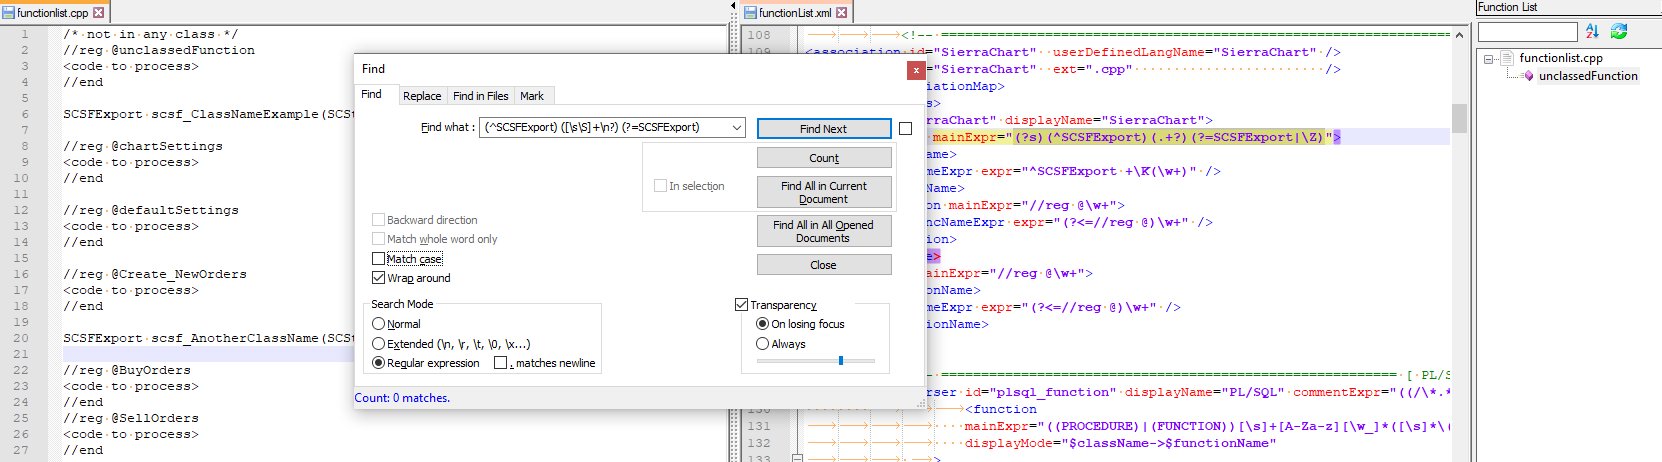
Task: Select unclassedFunction in the Function List
Action: point(1588,76)
